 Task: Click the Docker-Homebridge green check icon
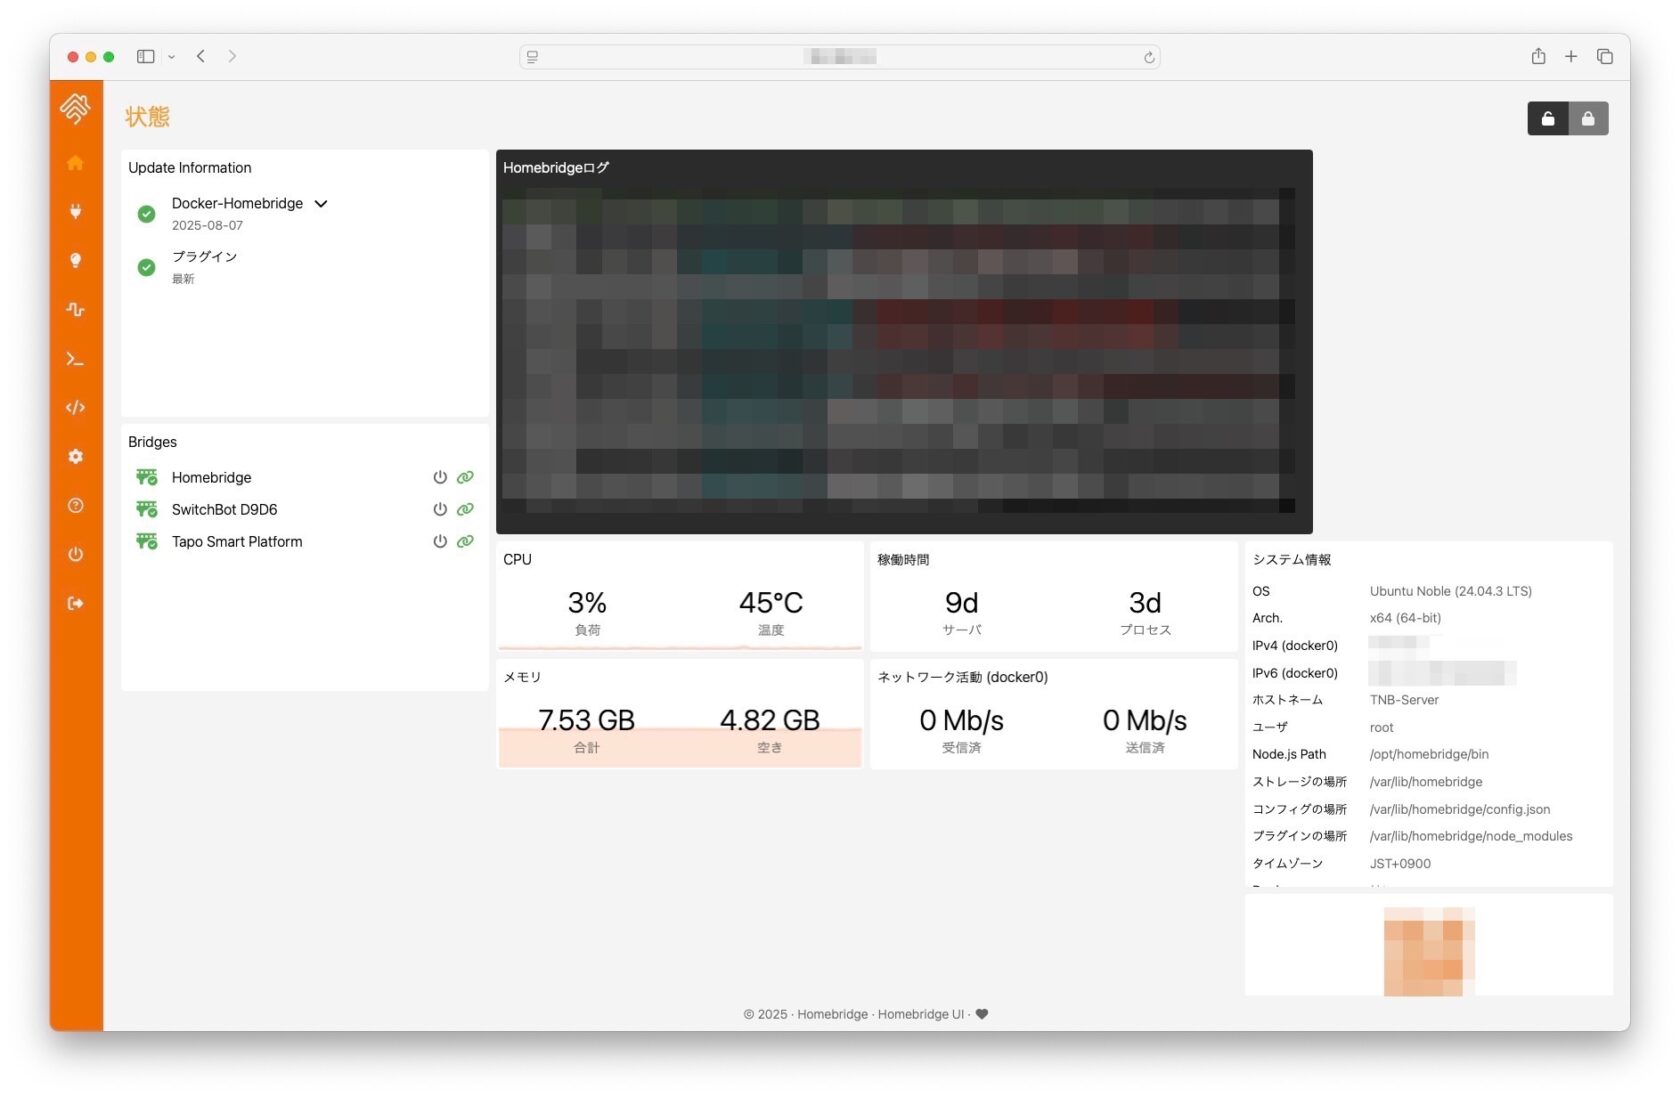click(146, 214)
